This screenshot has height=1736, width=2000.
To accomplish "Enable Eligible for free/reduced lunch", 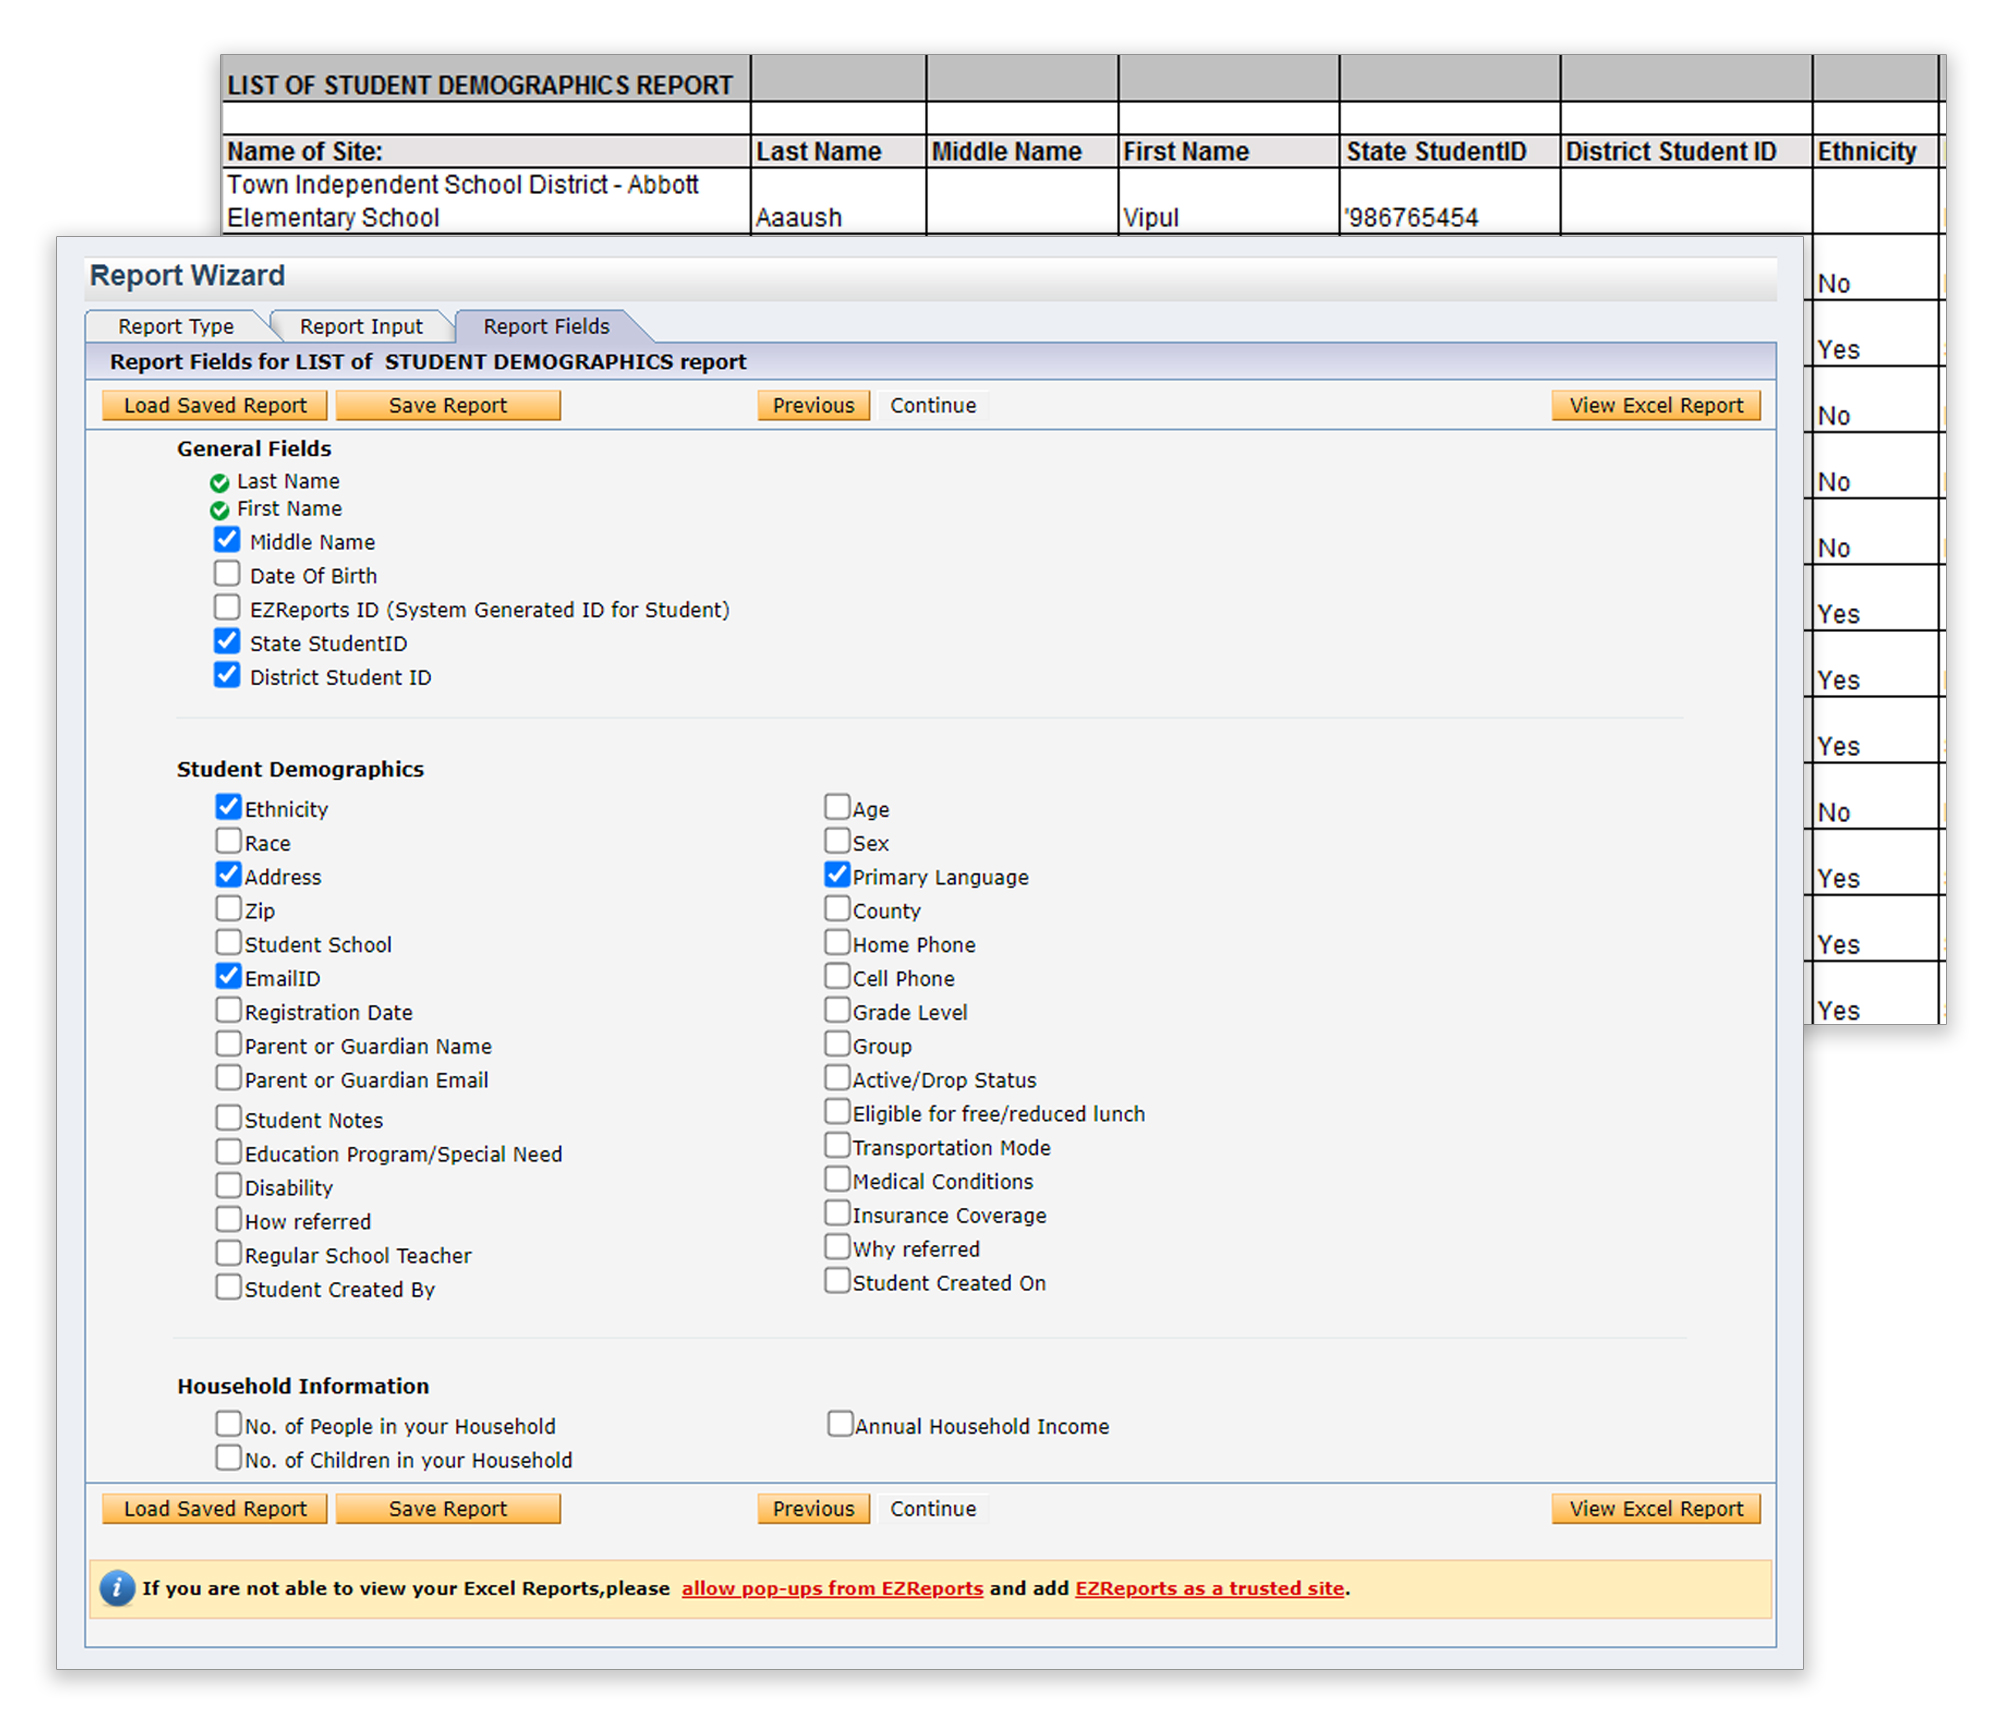I will coord(837,1112).
